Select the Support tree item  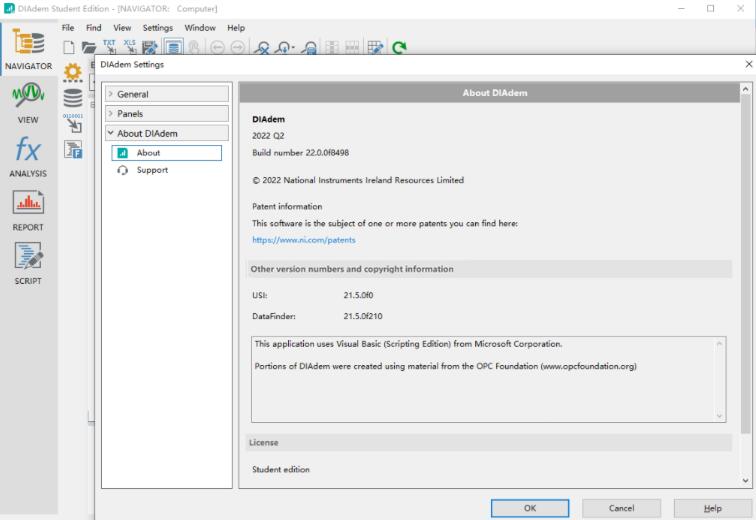pyautogui.click(x=152, y=170)
